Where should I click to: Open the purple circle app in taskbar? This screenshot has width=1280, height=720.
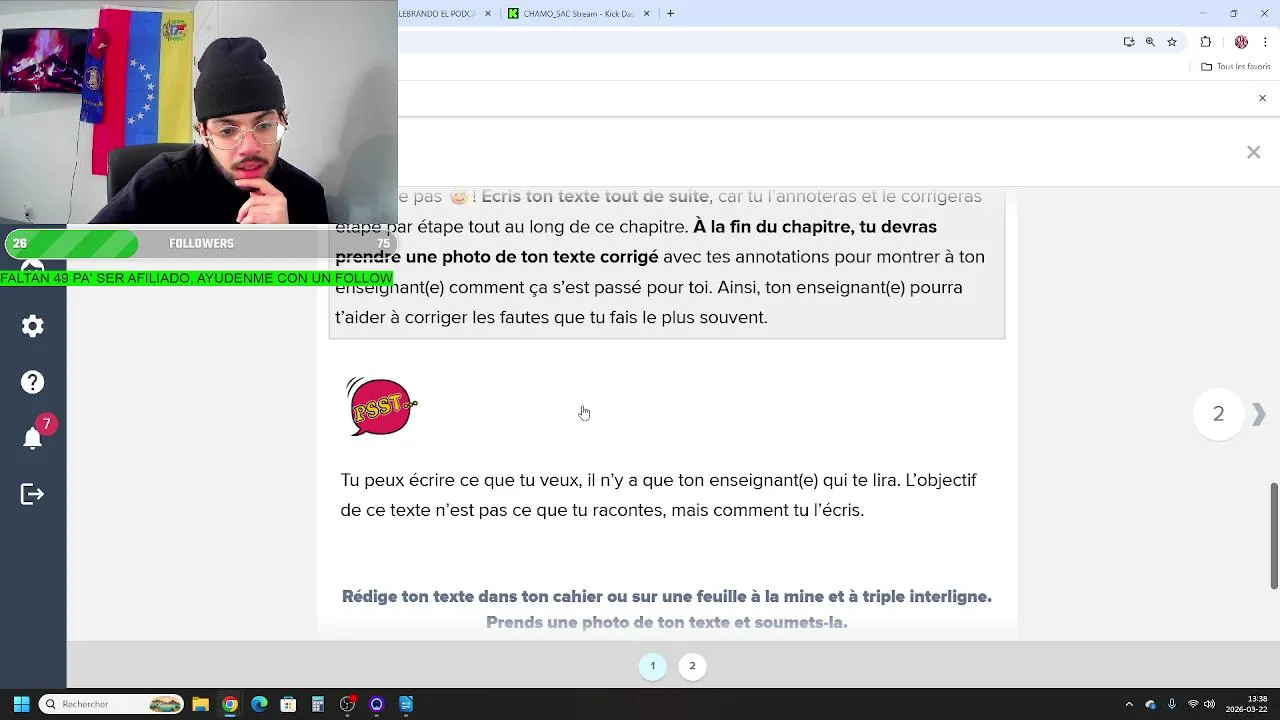tap(376, 704)
